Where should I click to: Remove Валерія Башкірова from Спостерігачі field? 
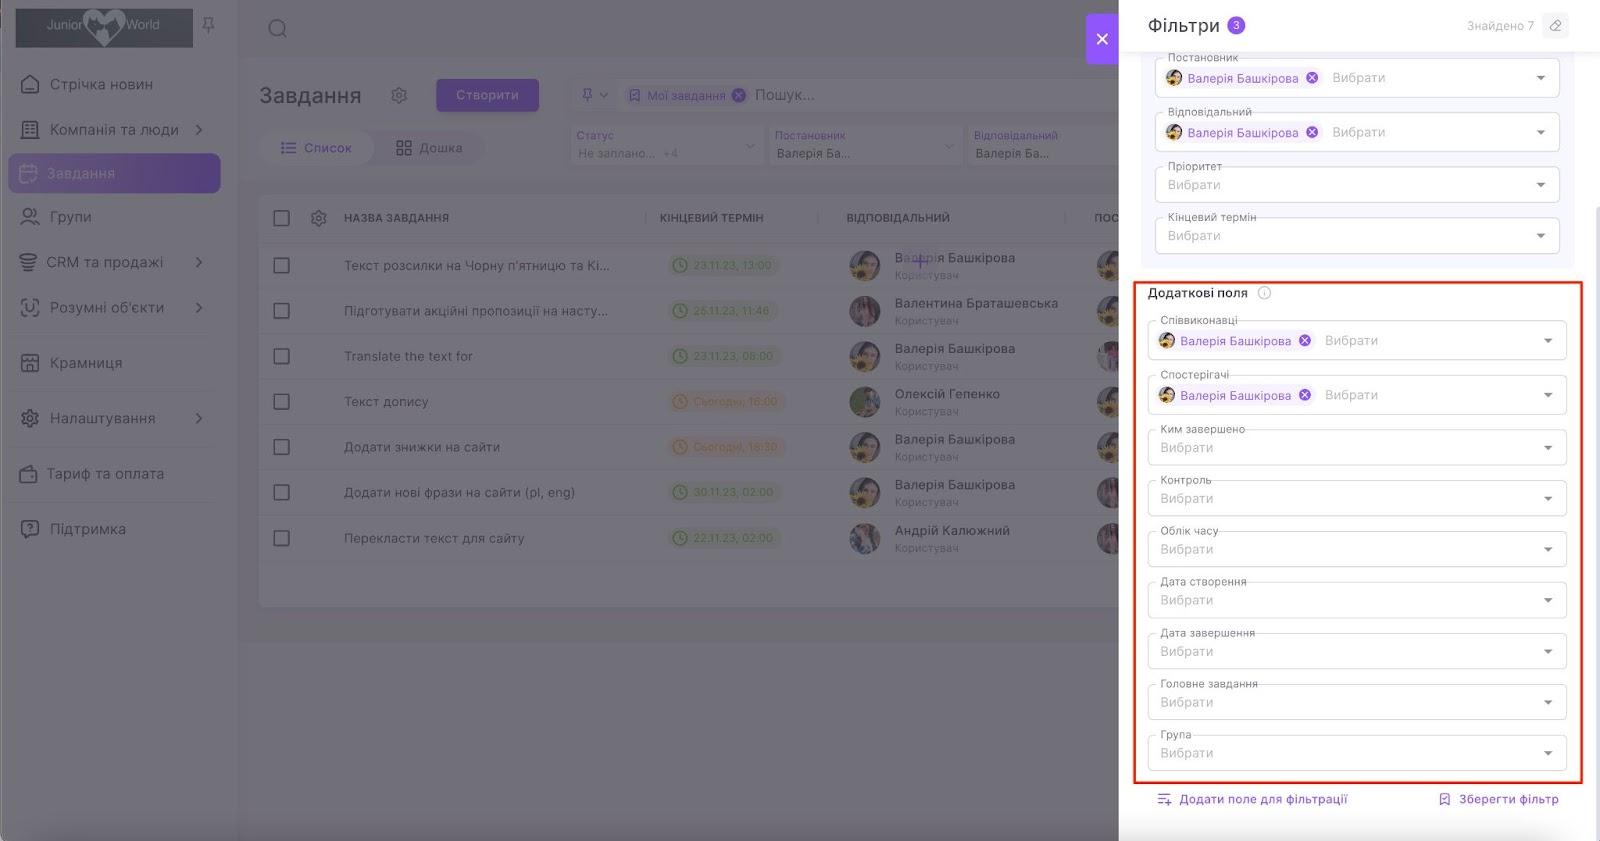(1305, 395)
